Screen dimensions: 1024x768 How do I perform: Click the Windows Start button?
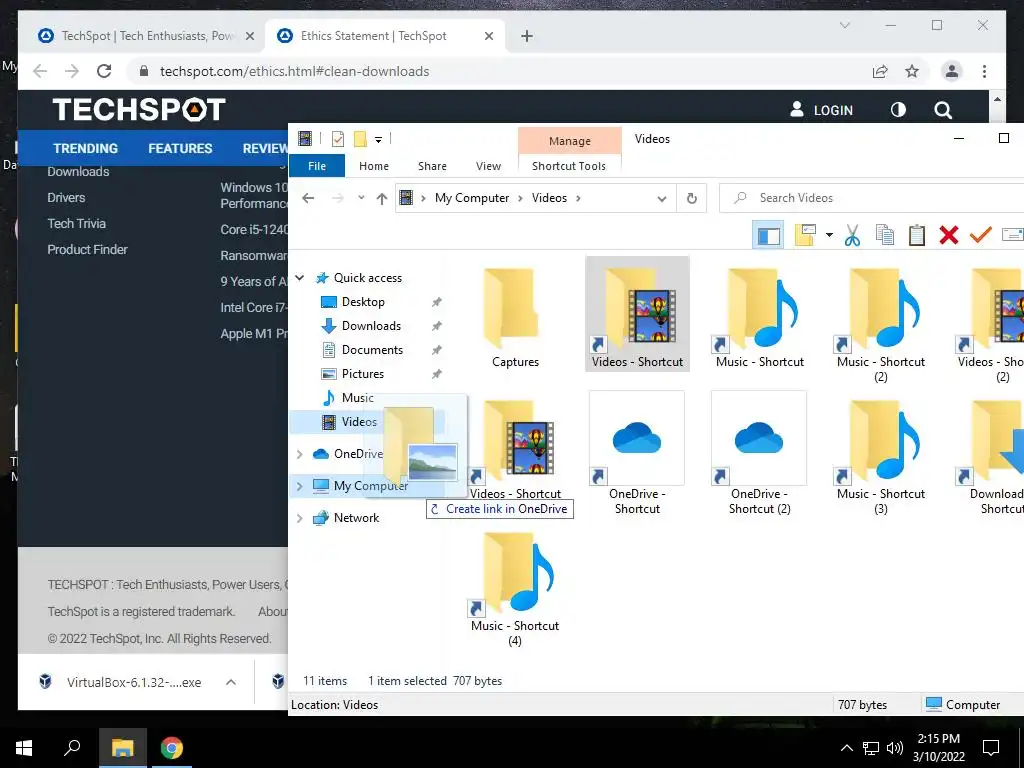(24, 748)
